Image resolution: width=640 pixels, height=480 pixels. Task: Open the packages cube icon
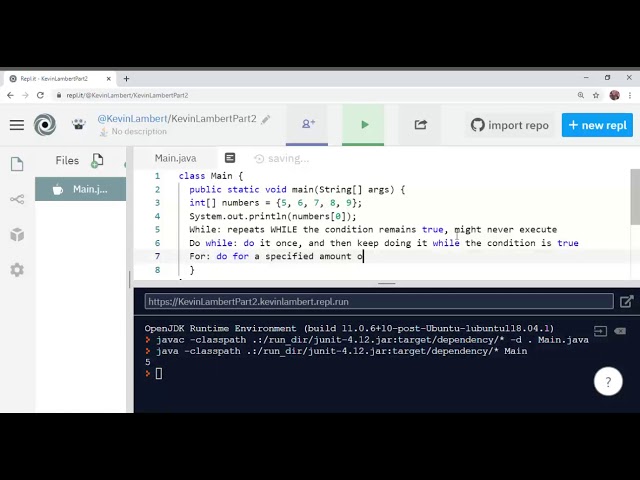pyautogui.click(x=17, y=235)
